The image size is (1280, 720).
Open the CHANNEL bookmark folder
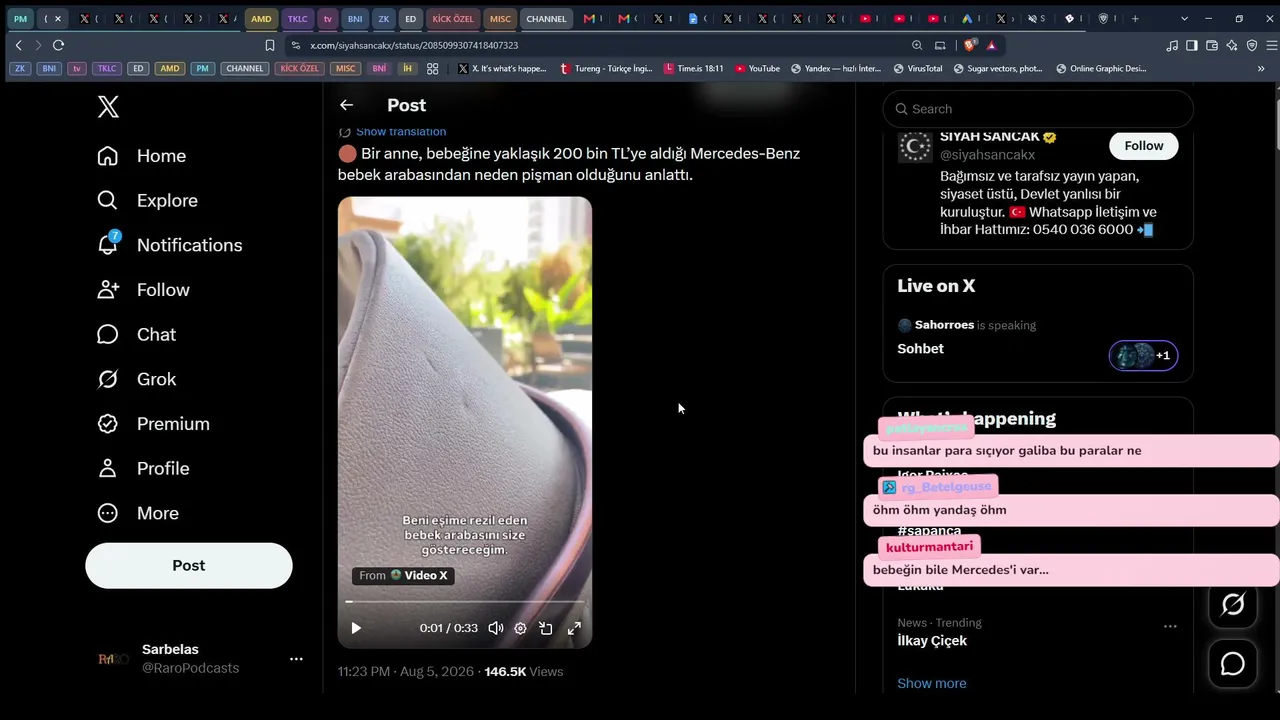tap(245, 69)
